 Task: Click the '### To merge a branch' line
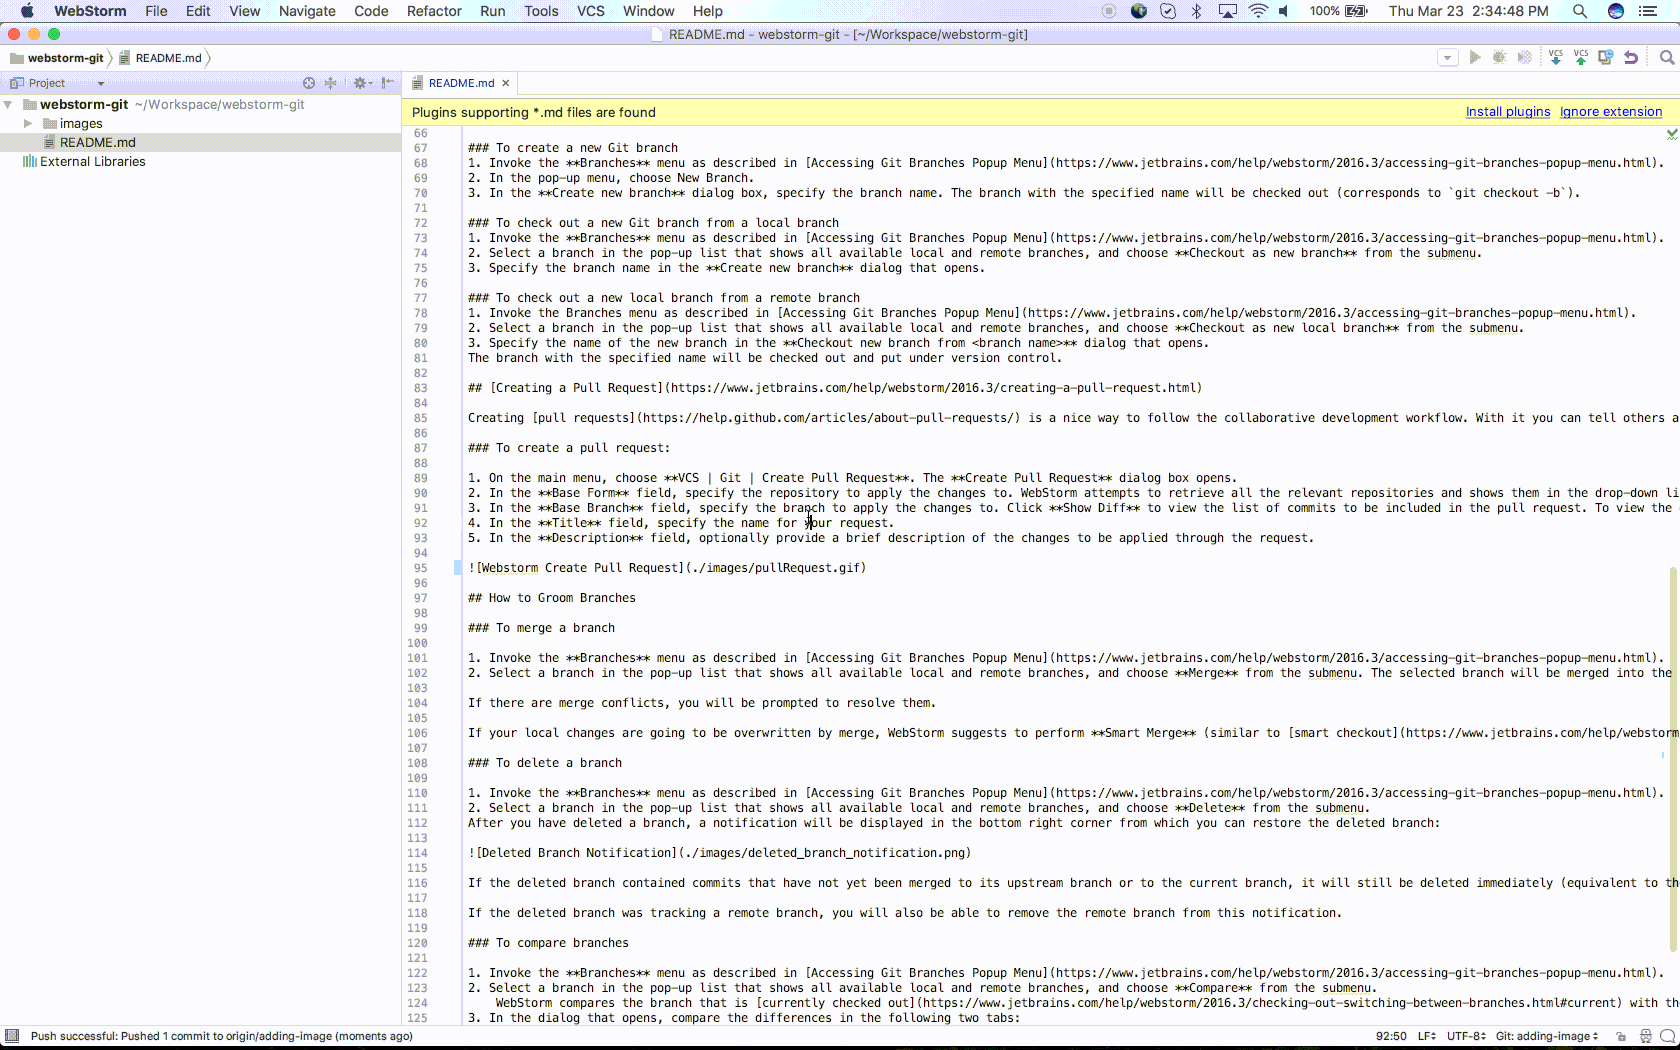[x=541, y=628]
